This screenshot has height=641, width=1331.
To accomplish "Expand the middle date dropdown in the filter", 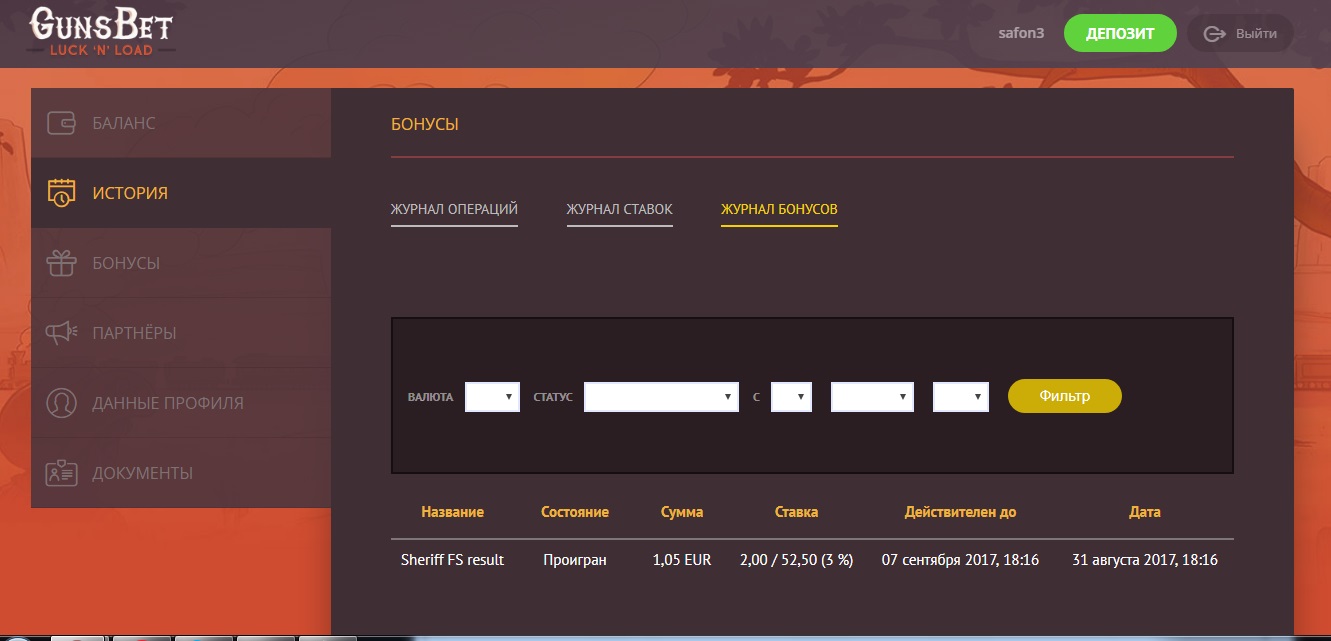I will 872,397.
